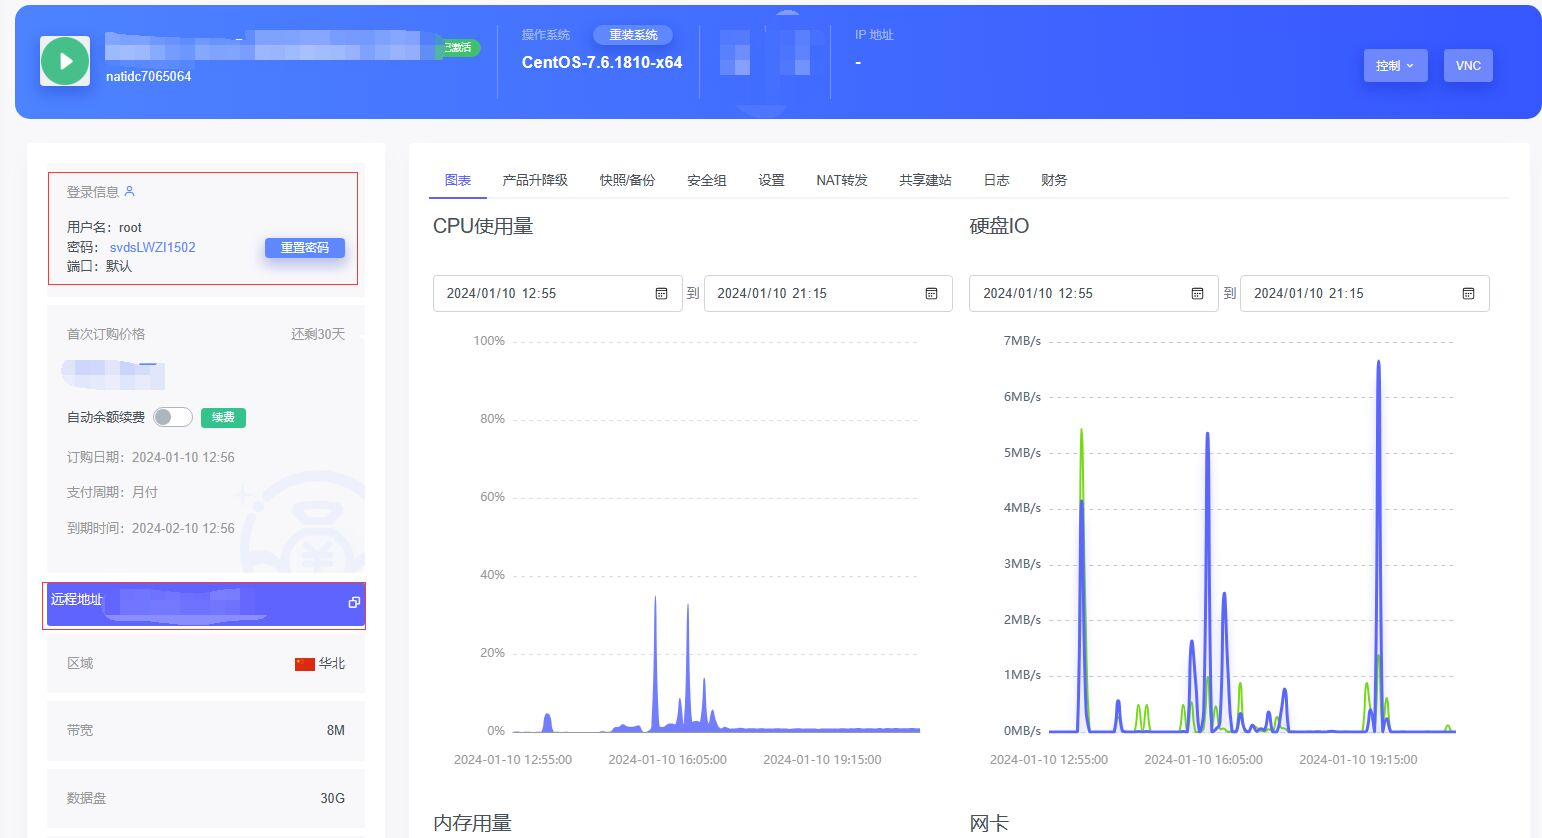Go to the 产品升降级 tab
The image size is (1542, 838).
(x=535, y=180)
